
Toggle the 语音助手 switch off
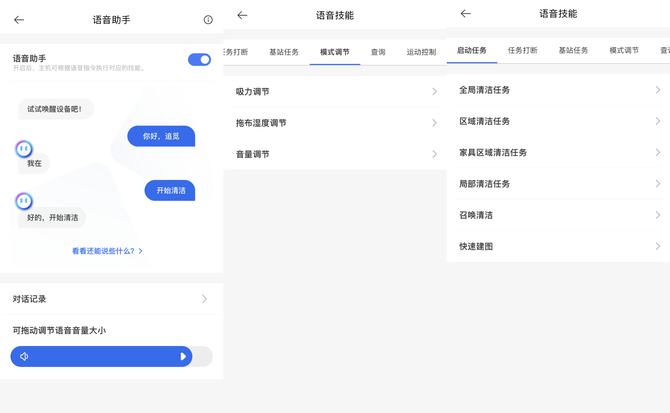199,60
